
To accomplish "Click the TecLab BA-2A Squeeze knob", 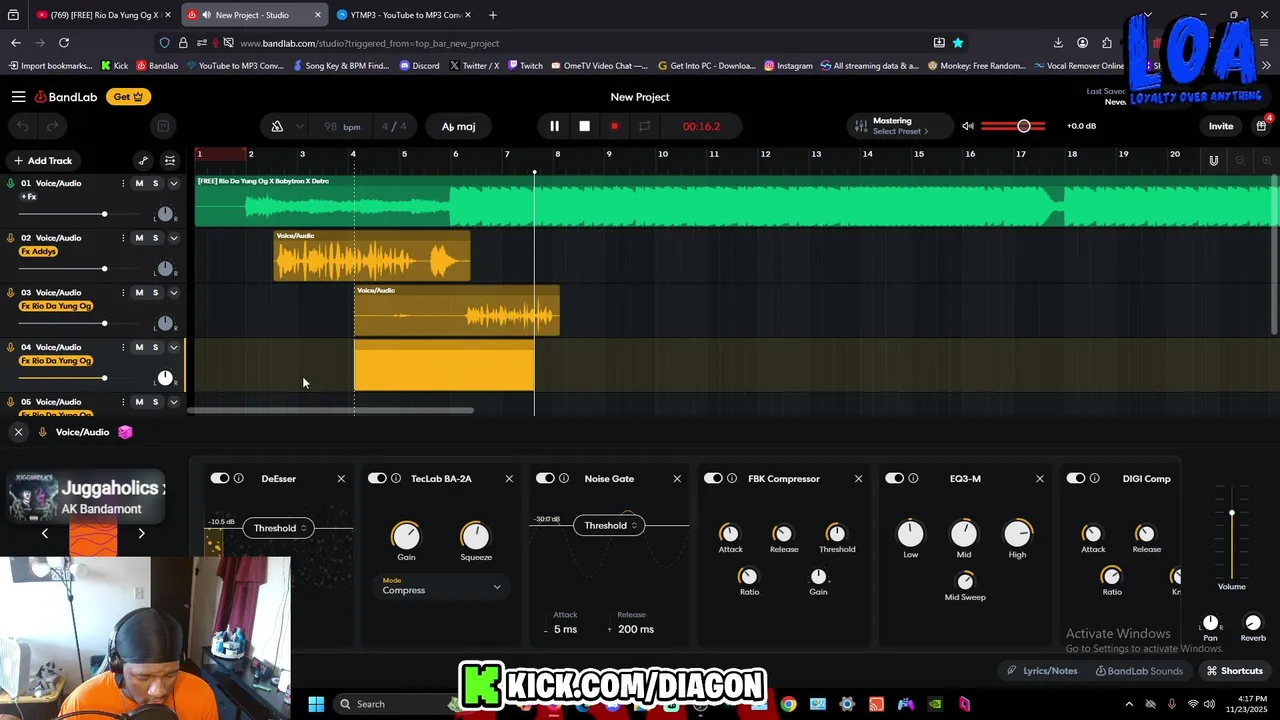I will coord(475,535).
